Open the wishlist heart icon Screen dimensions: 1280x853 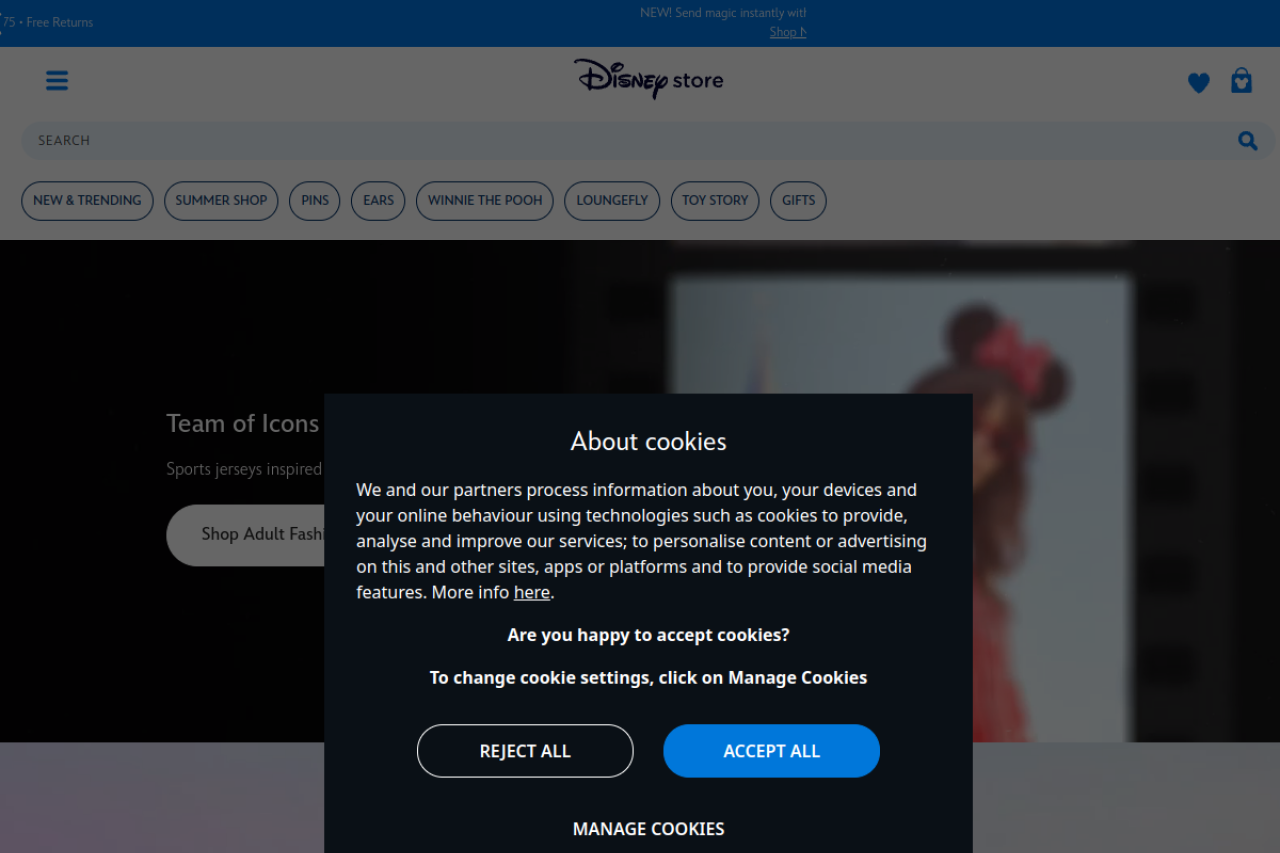pos(1198,83)
